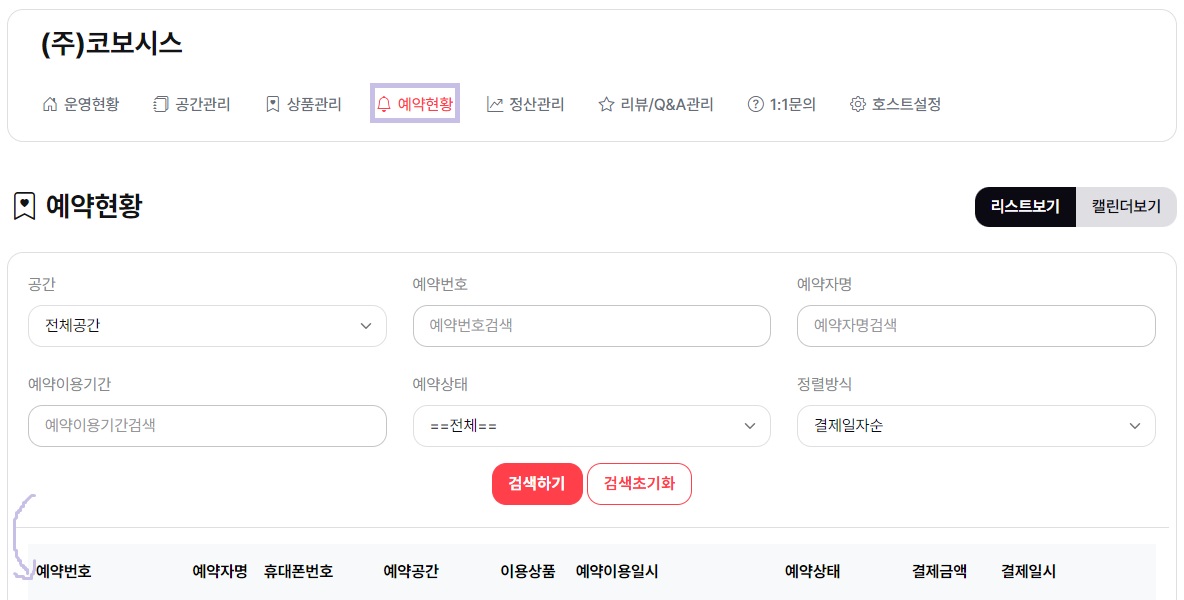Click the 검색초기화 reset button
Viewport: 1184px width, 600px height.
pos(639,484)
